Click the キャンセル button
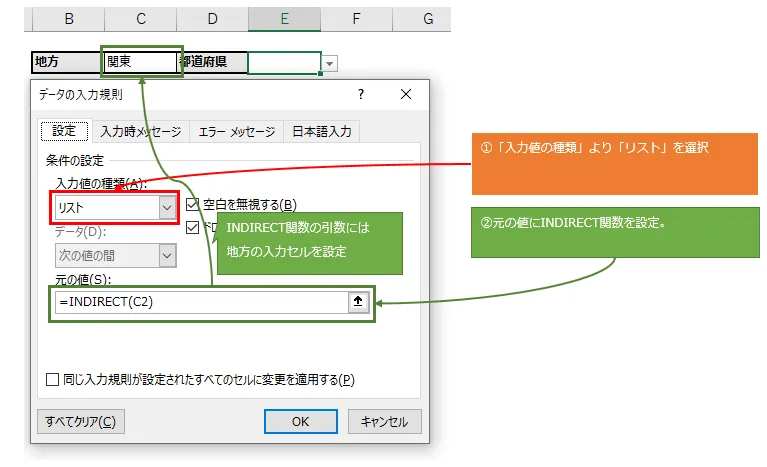This screenshot has height=467, width=767. point(384,422)
